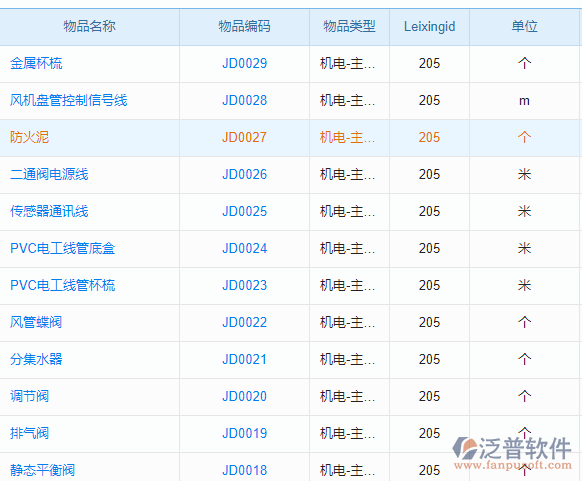Open the 静态平衡阀 item link

point(42,470)
